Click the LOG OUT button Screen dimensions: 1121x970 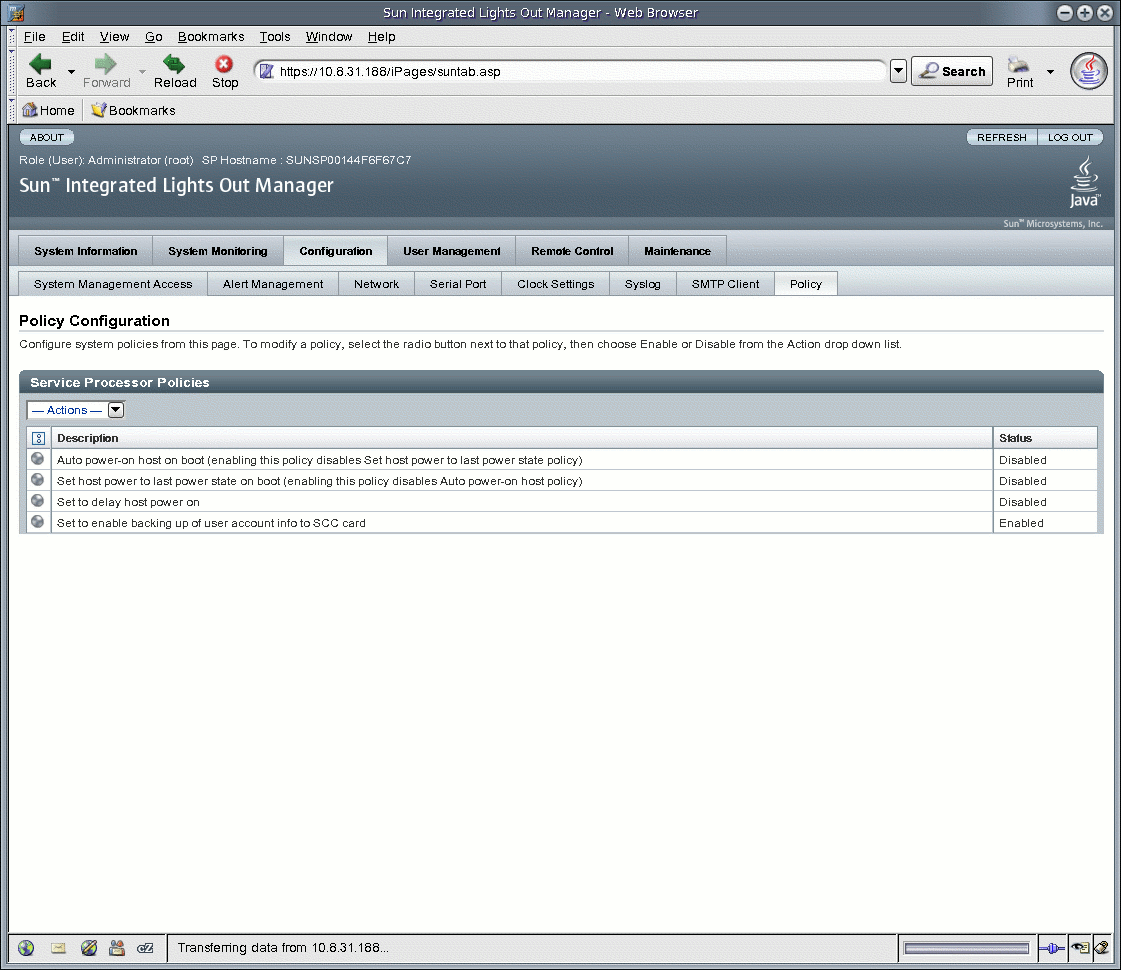[1070, 137]
